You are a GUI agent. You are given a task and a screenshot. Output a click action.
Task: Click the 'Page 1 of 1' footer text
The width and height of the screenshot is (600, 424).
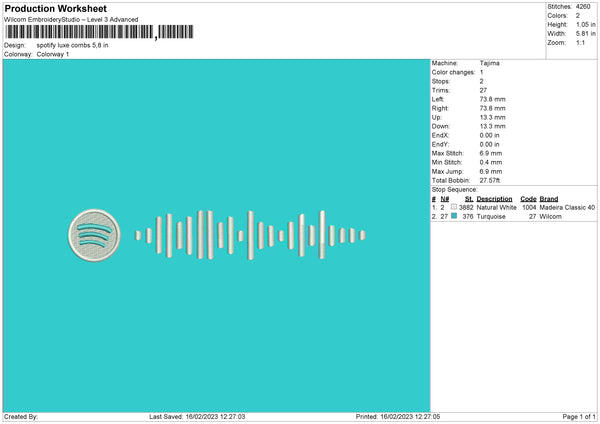579,417
